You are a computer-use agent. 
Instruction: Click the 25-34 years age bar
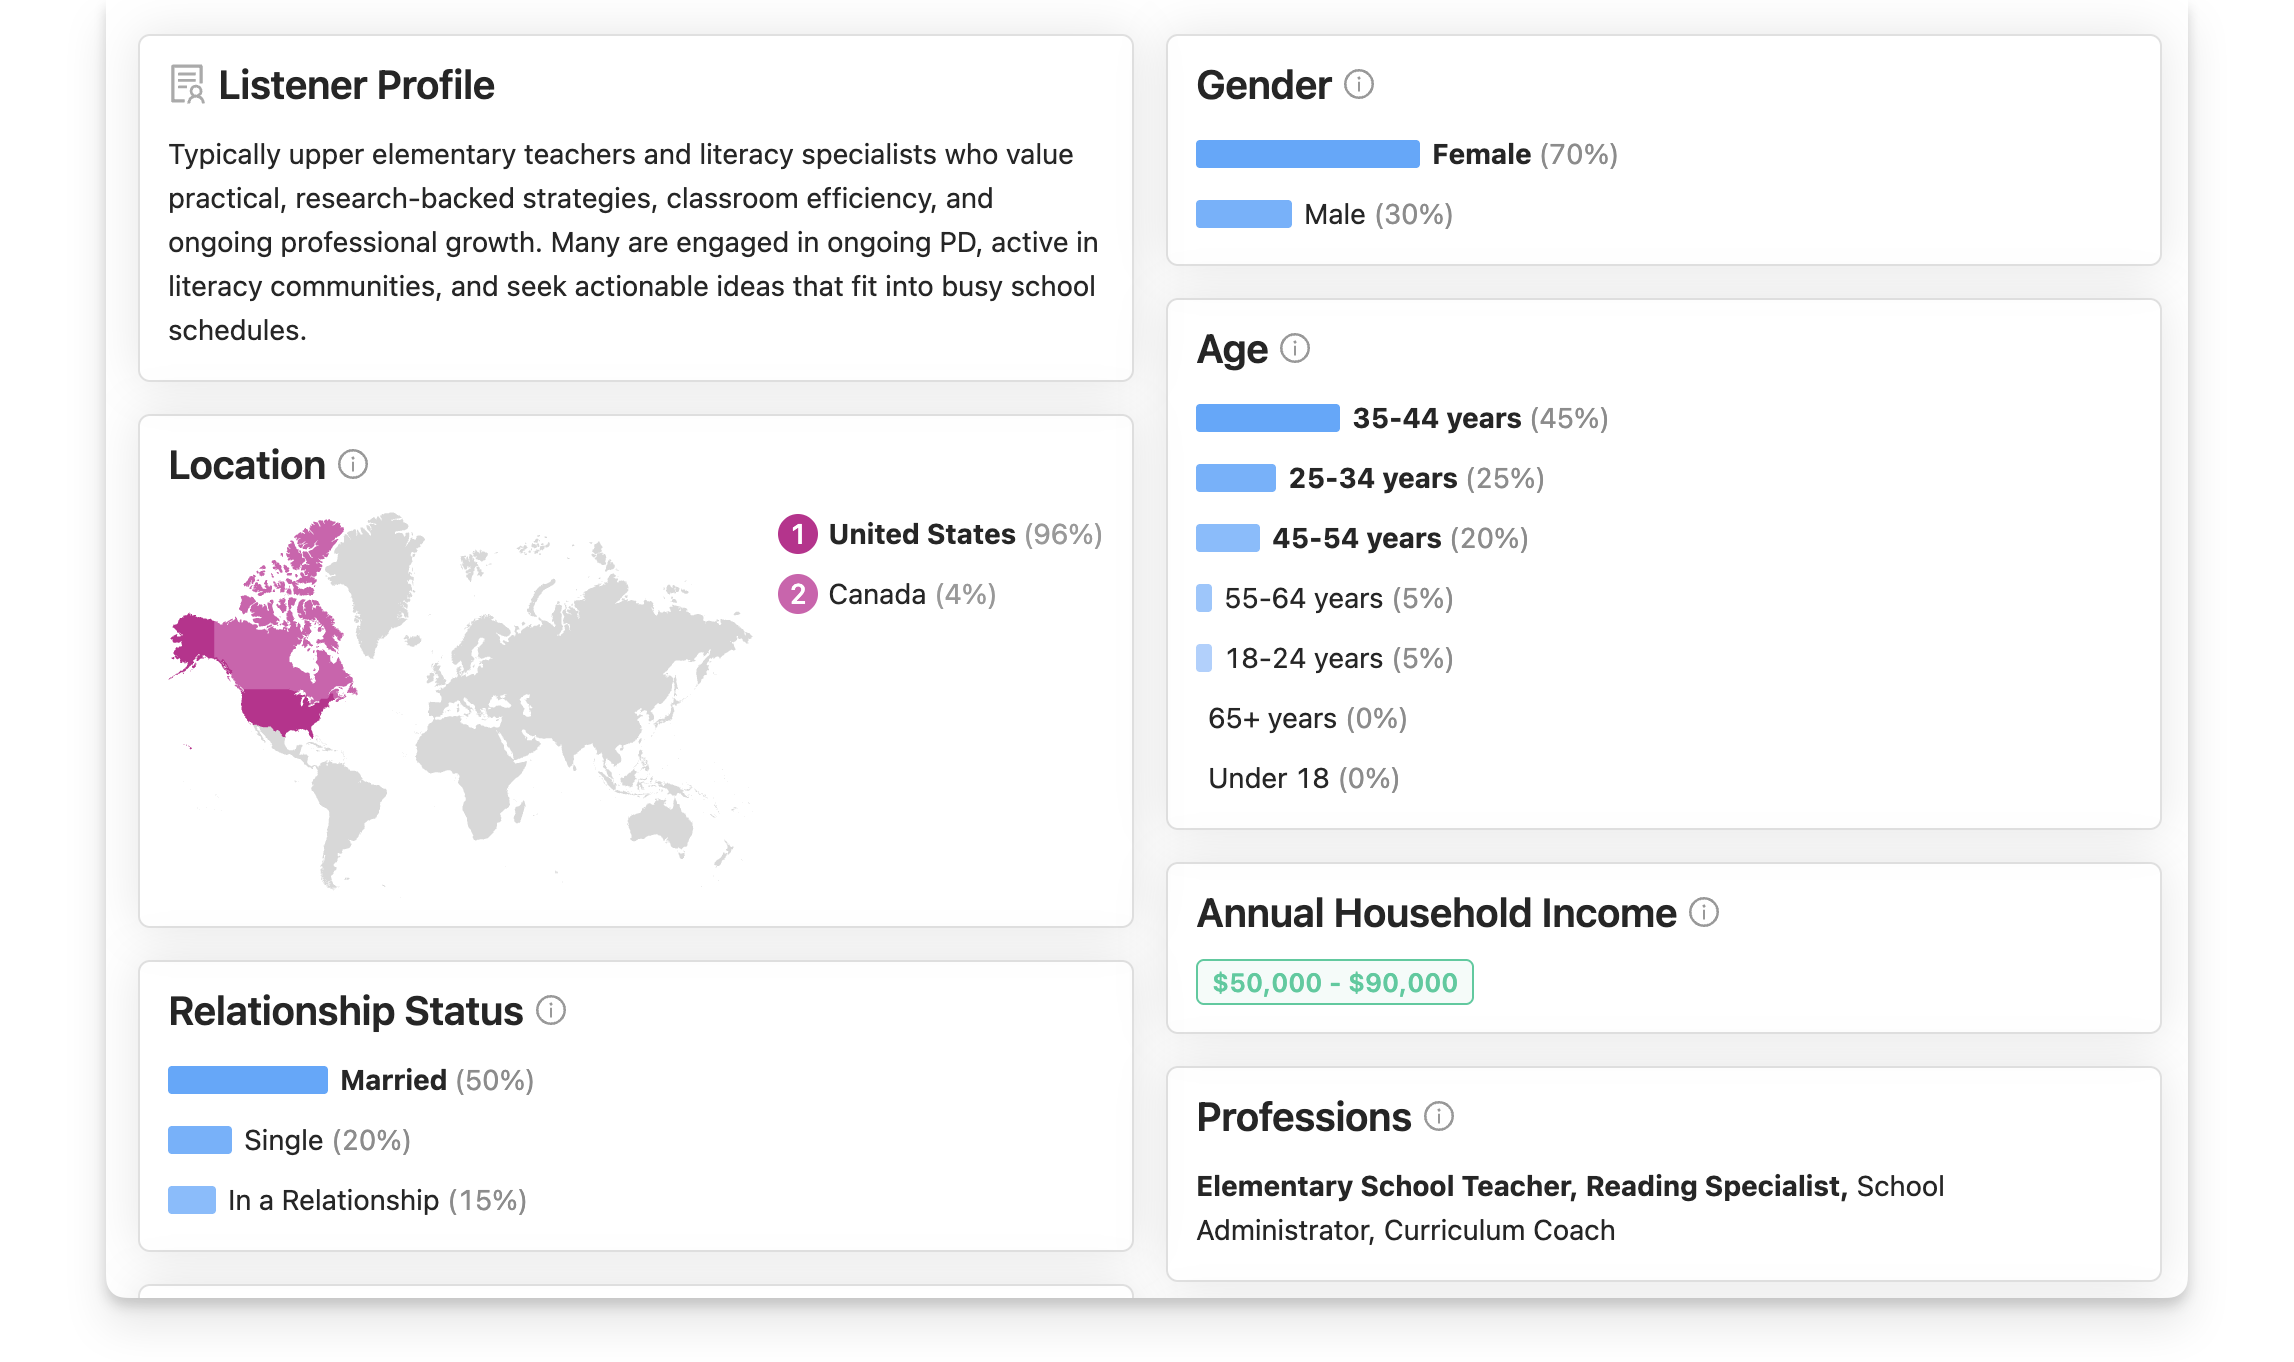(x=1236, y=478)
